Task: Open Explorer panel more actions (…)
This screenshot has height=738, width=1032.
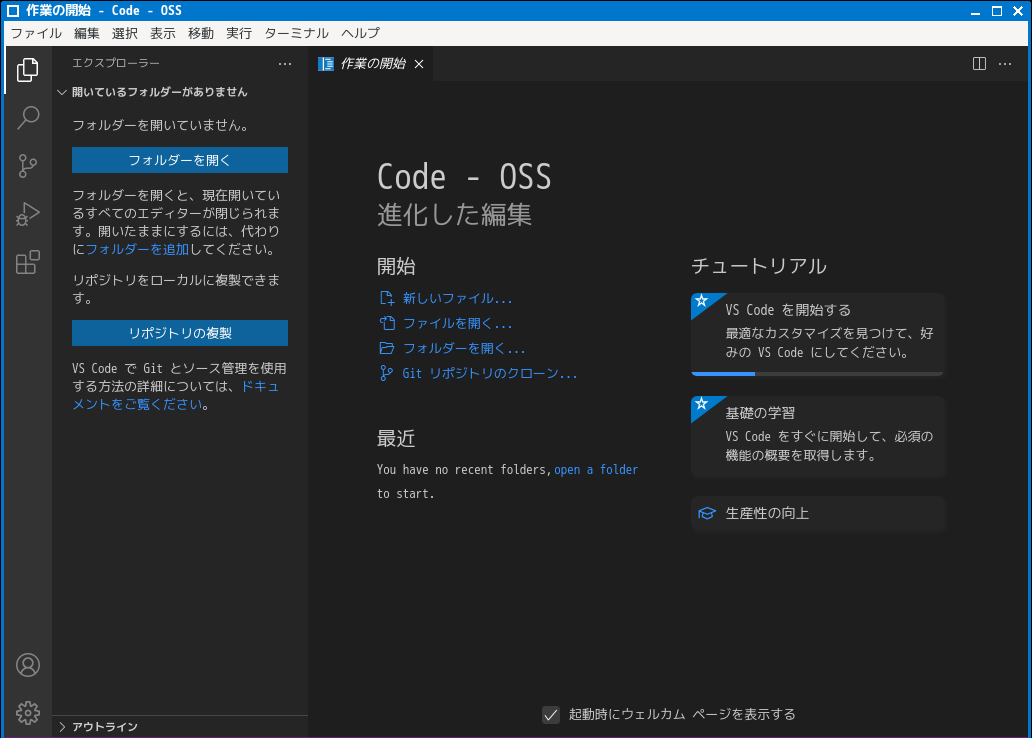Action: 285,64
